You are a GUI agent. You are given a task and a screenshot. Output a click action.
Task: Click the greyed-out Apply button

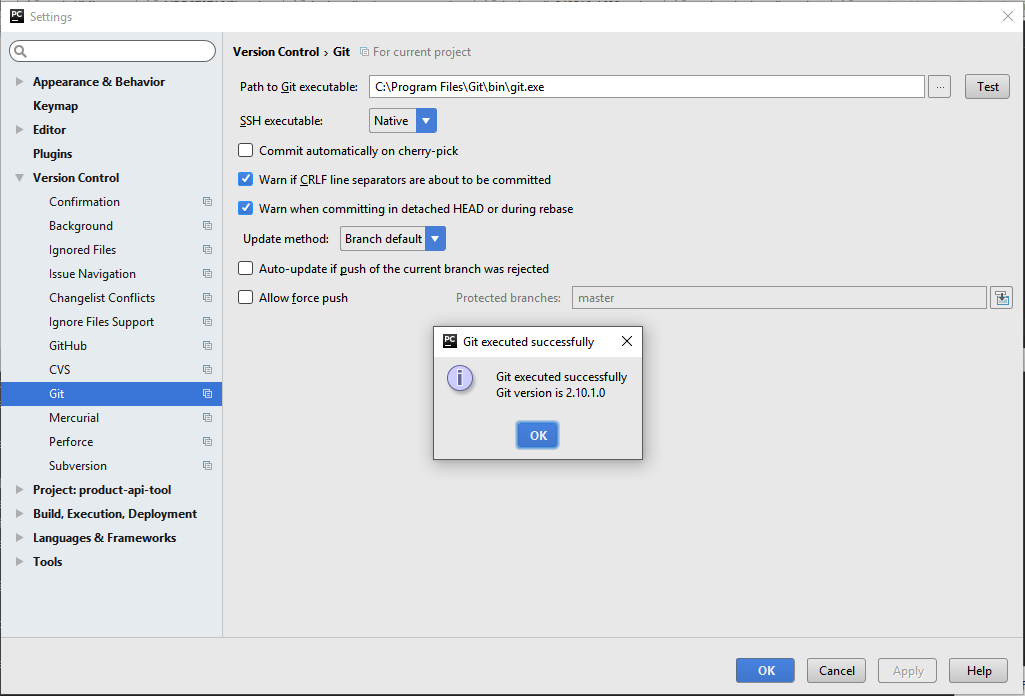pyautogui.click(x=907, y=671)
